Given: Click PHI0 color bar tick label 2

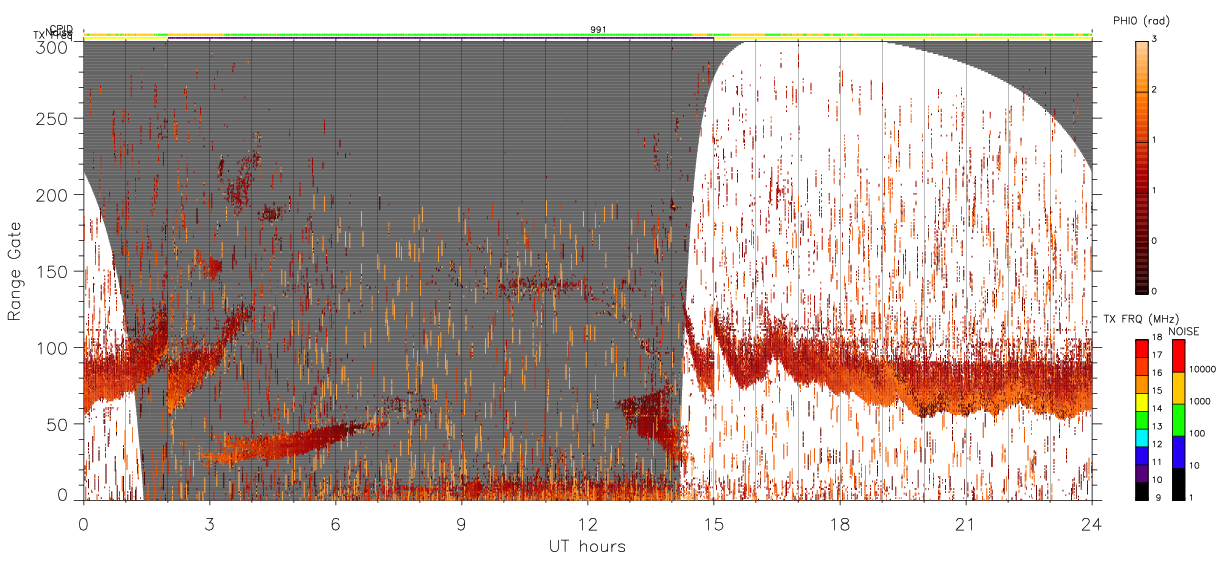Looking at the screenshot, I should (x=1155, y=91).
